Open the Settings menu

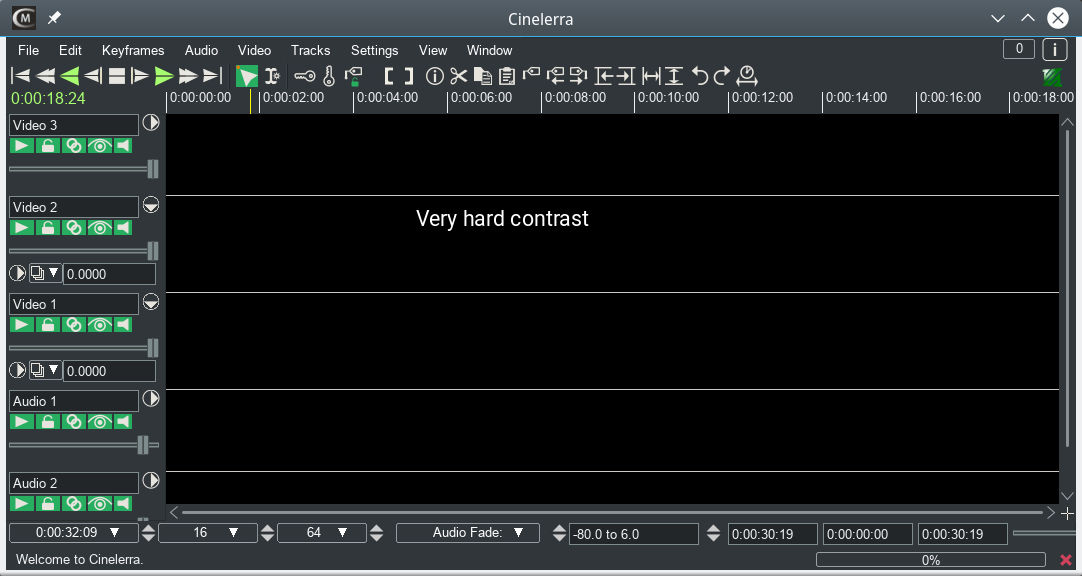coord(374,50)
